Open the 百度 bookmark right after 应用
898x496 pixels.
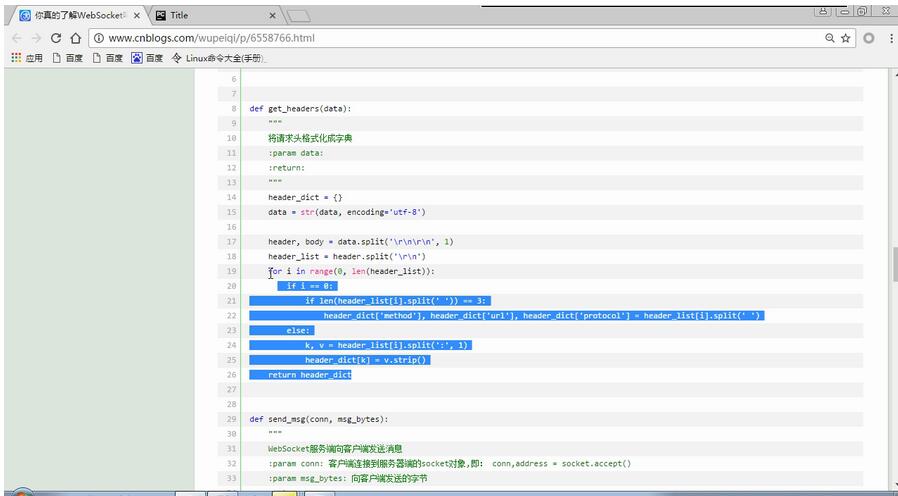click(68, 58)
